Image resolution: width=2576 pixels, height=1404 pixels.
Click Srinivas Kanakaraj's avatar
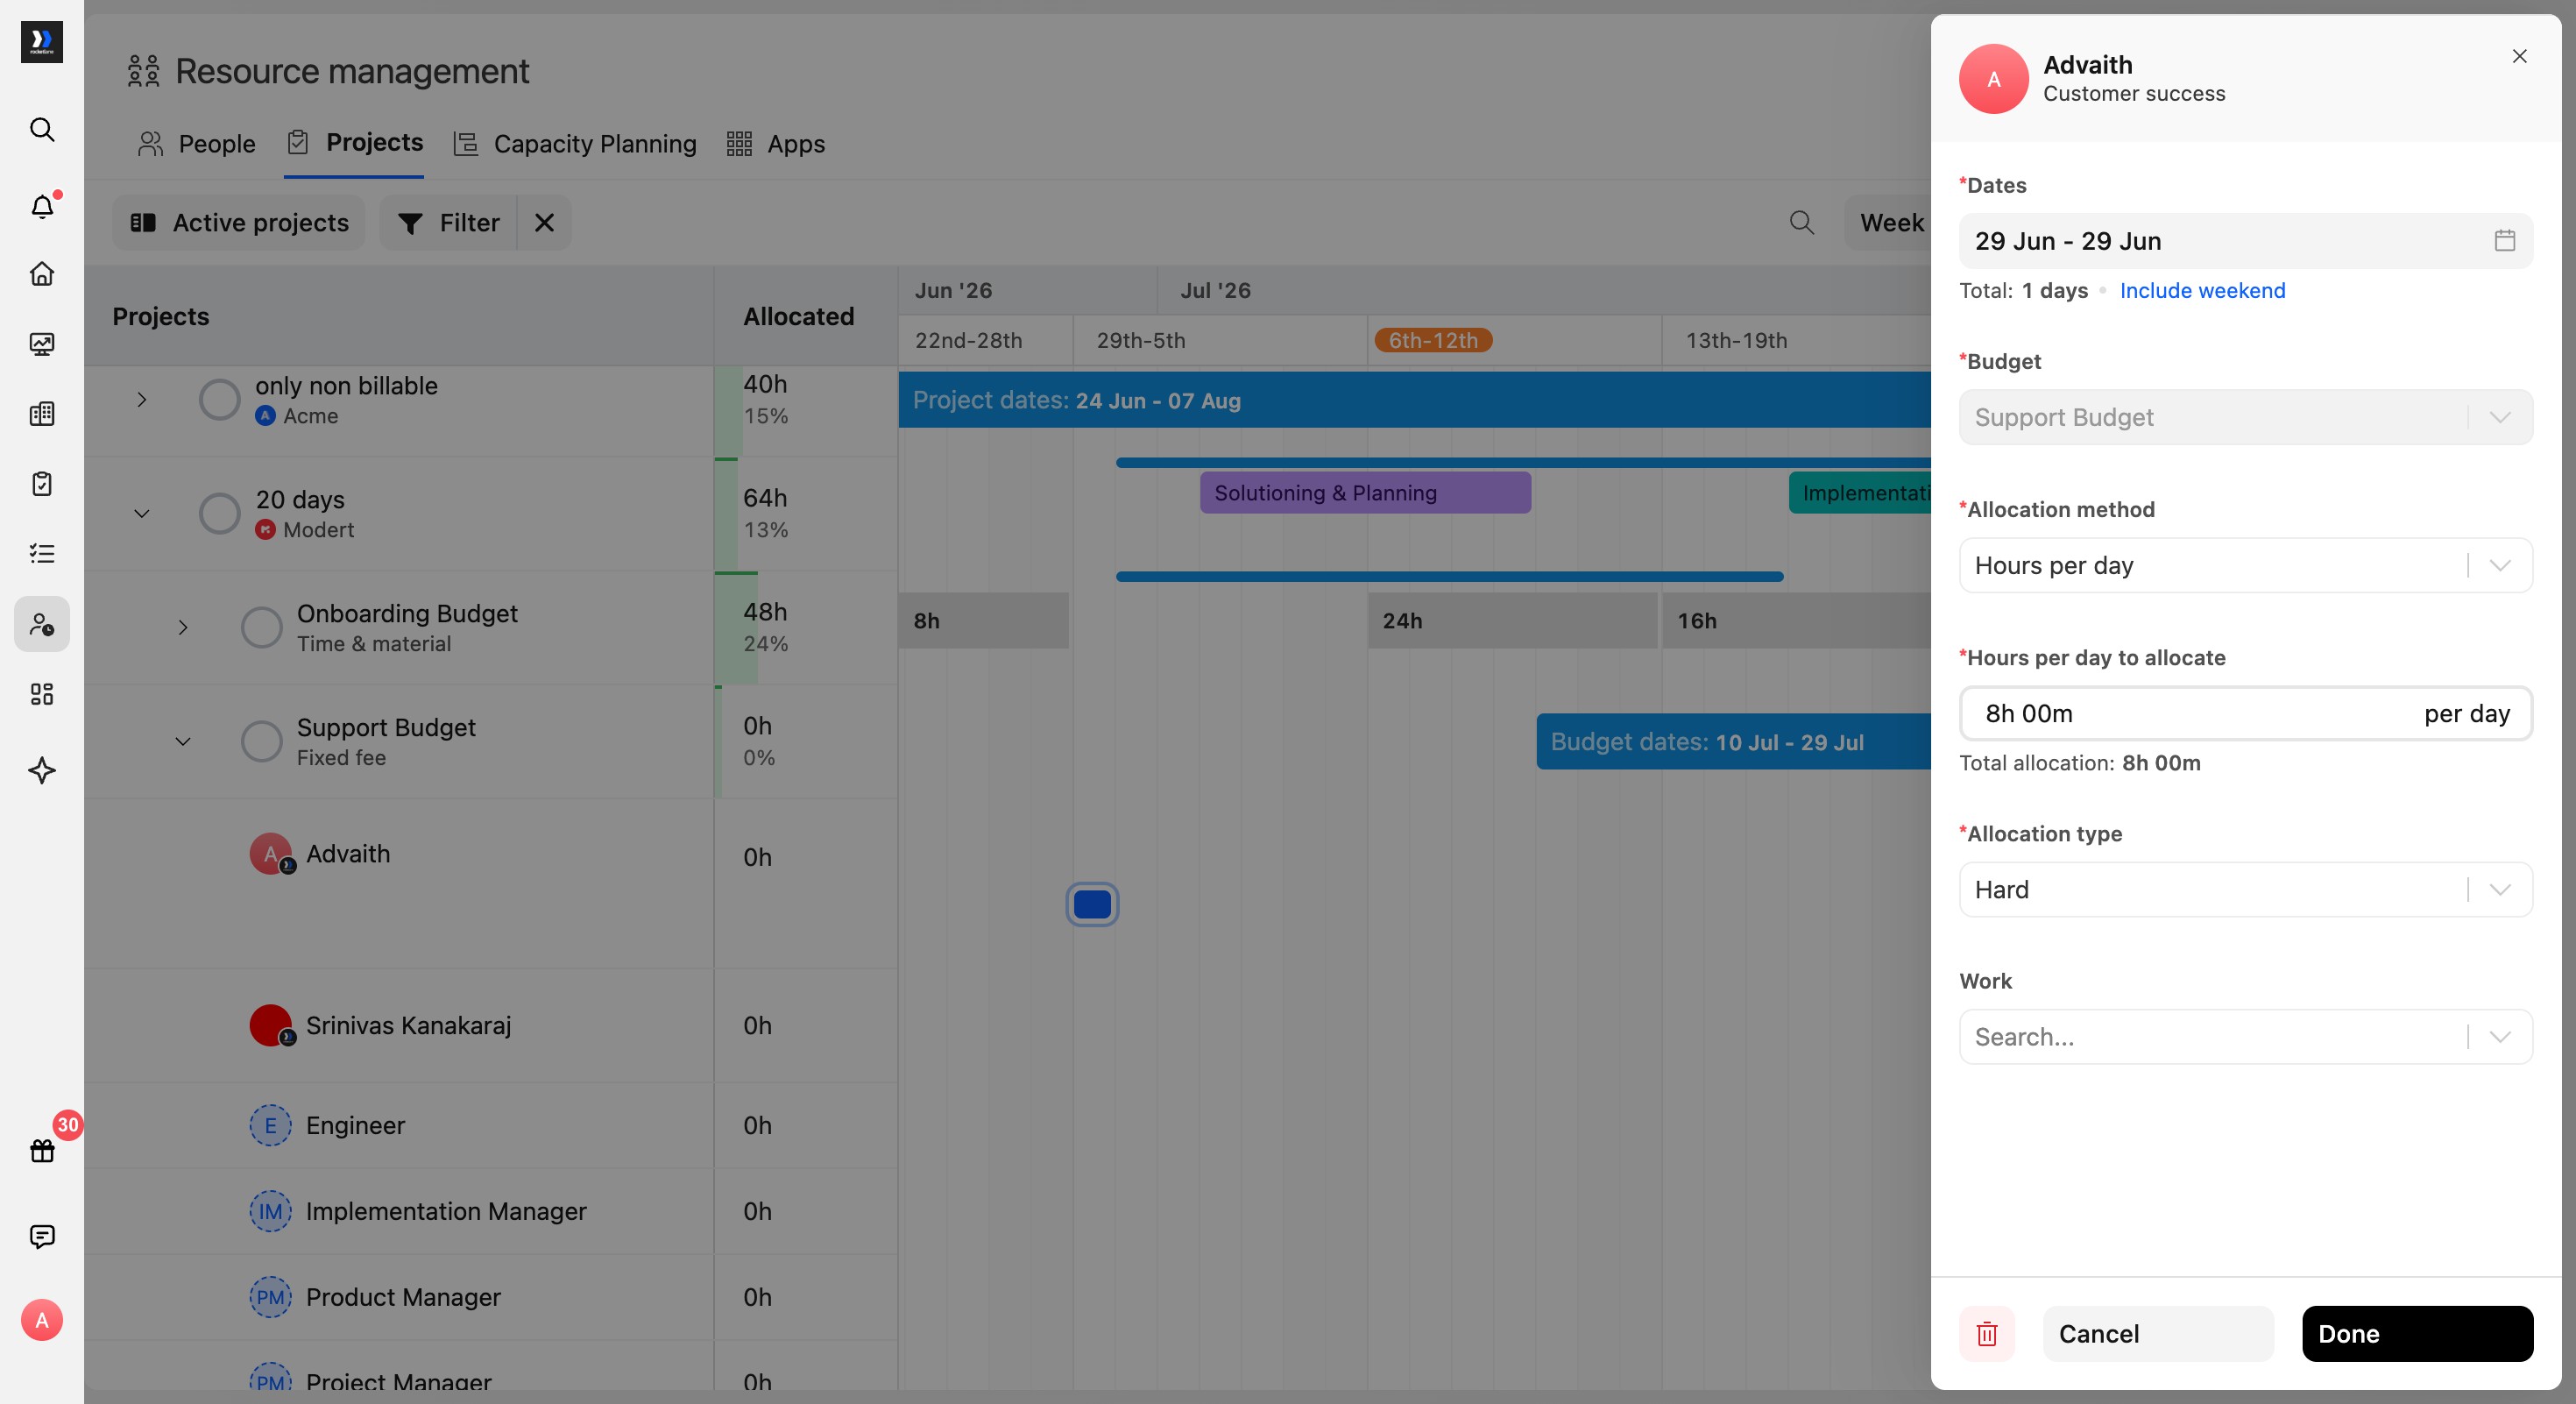point(271,1025)
